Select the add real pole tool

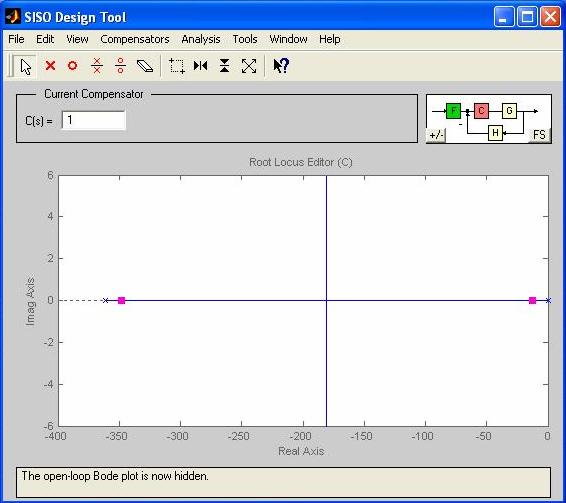pyautogui.click(x=50, y=66)
